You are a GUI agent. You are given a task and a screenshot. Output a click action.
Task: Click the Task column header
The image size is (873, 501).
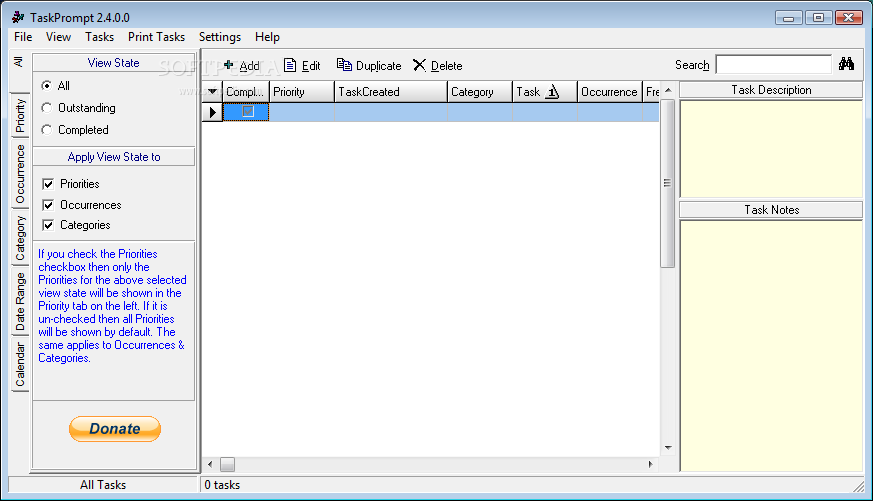(545, 92)
